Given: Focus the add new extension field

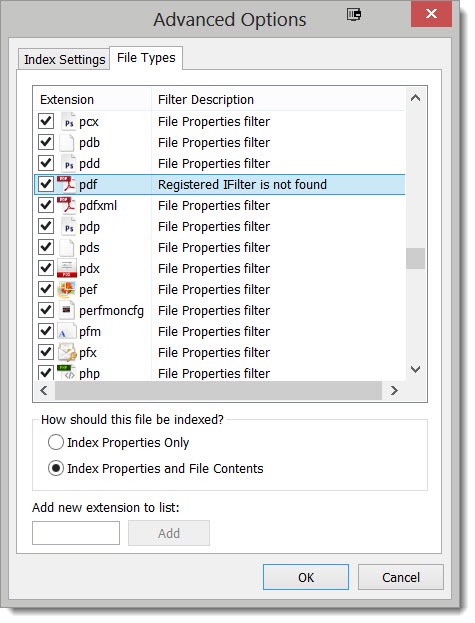Looking at the screenshot, I should pyautogui.click(x=76, y=533).
